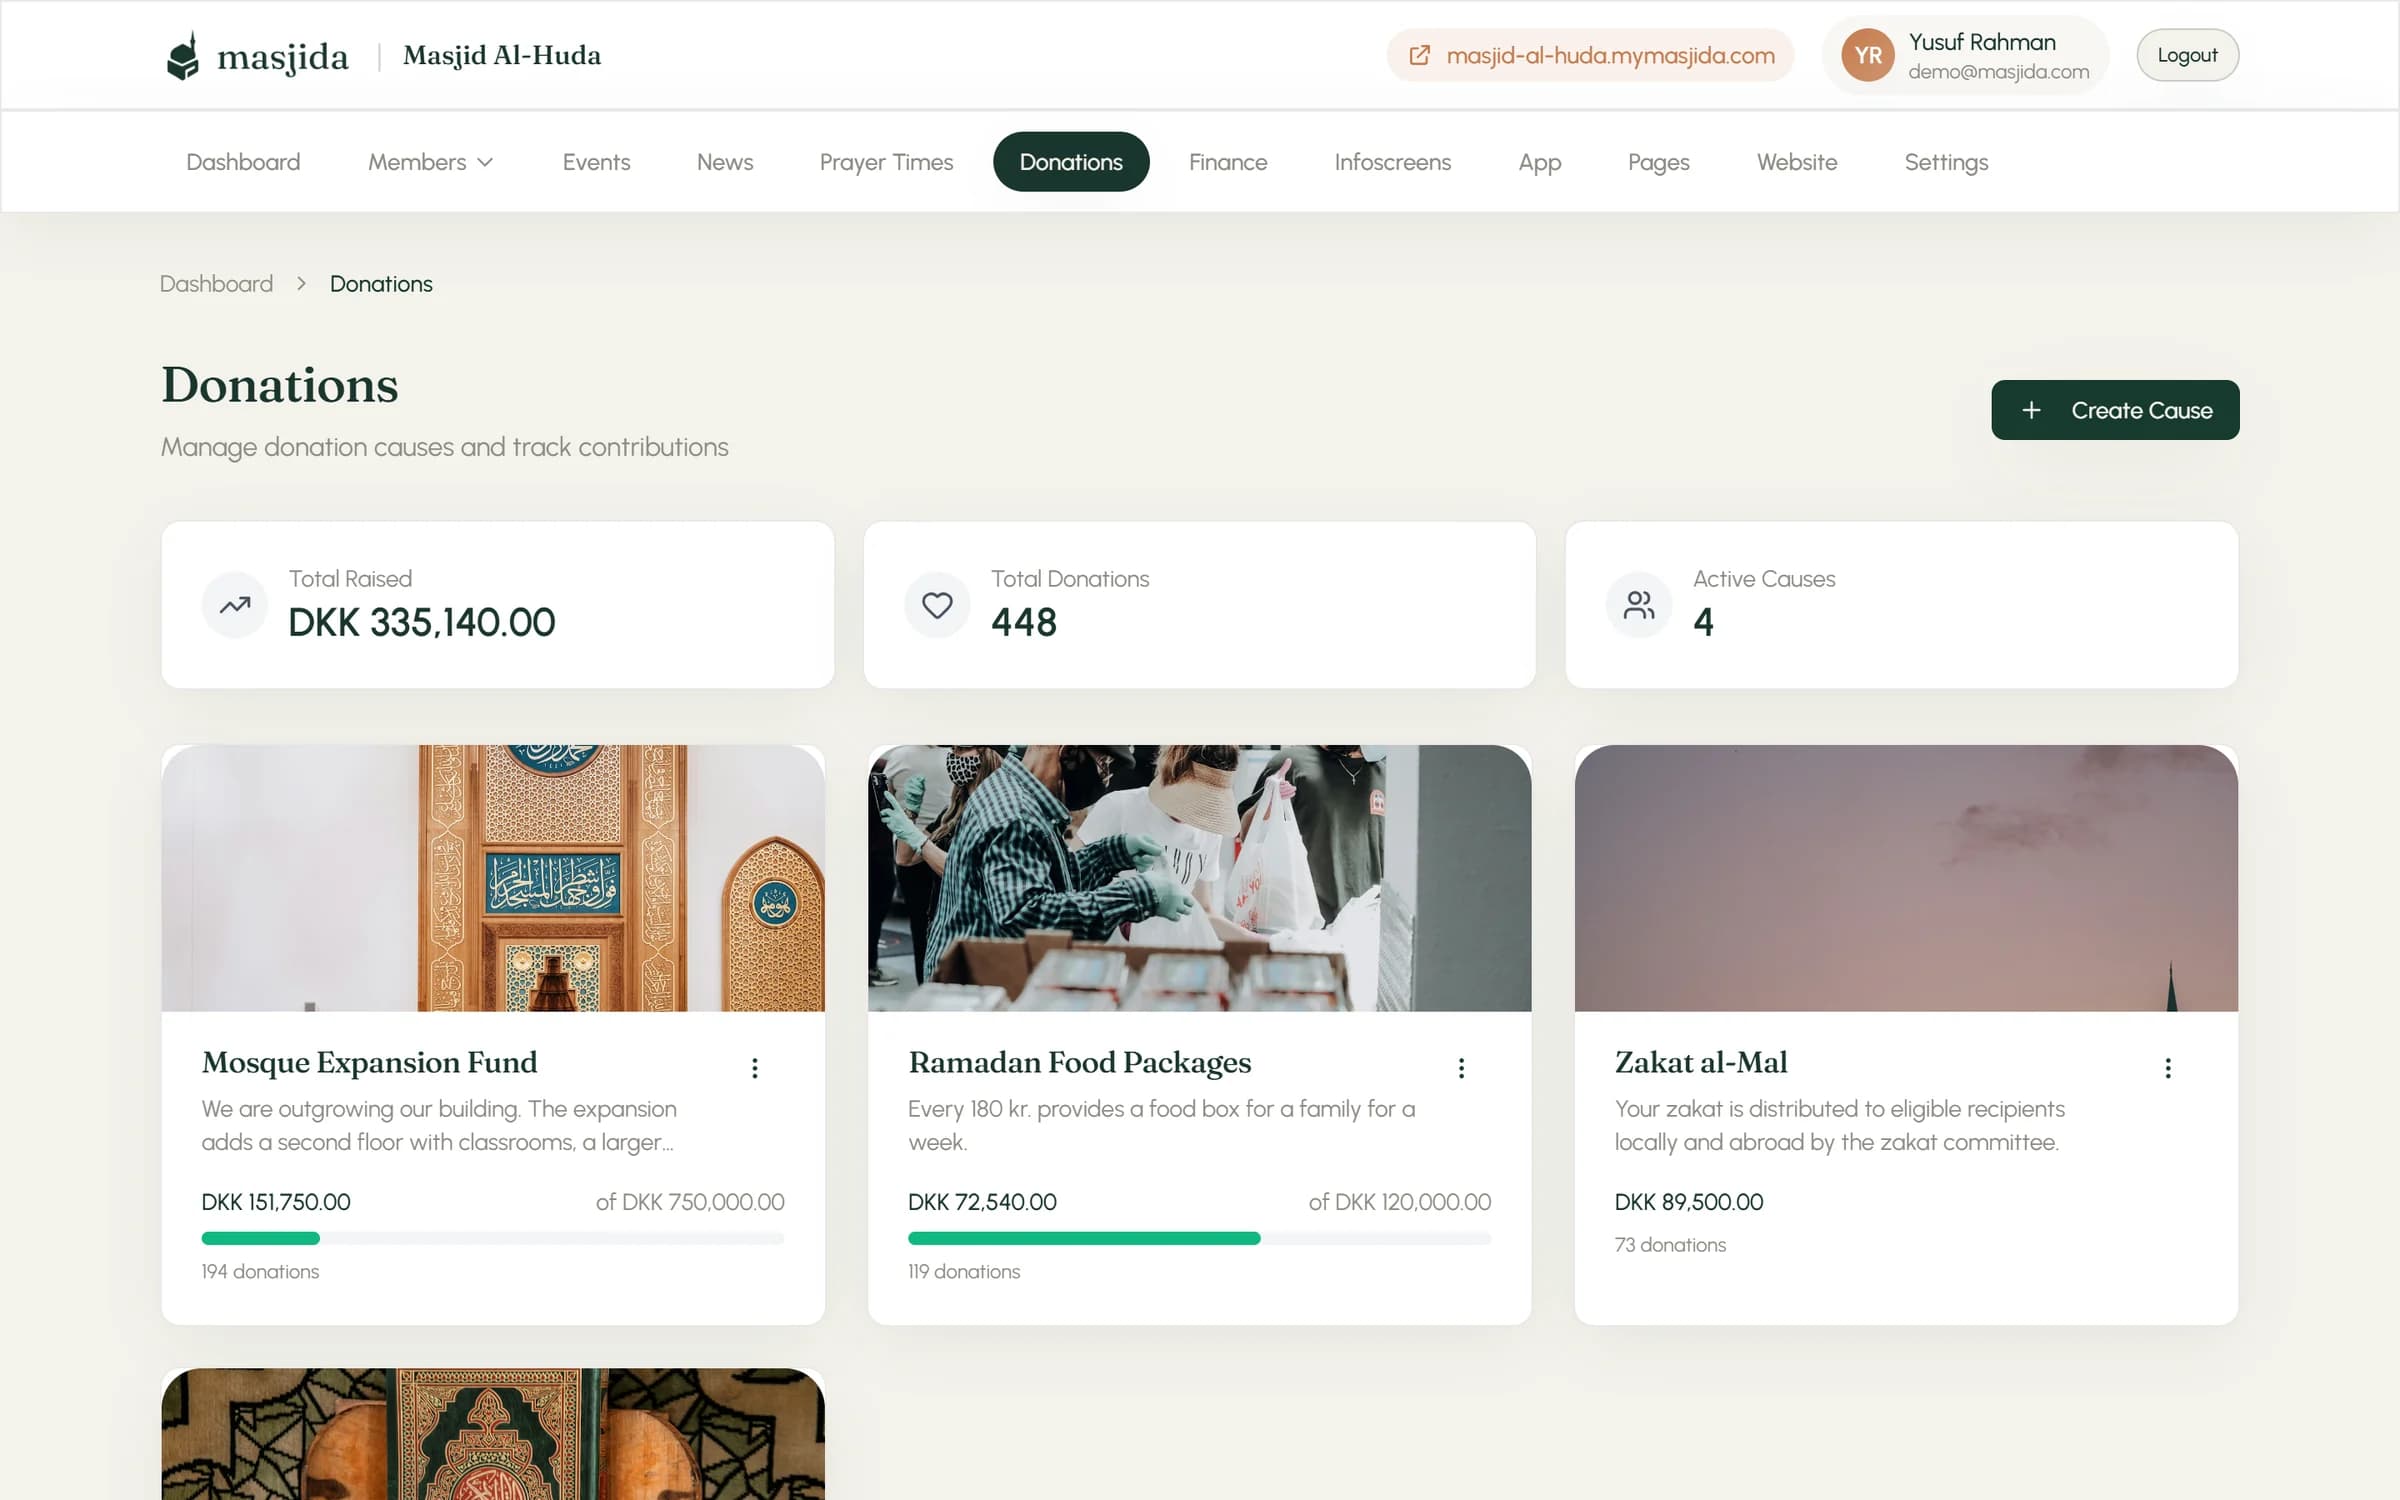
Task: Click the Ramadan Food Packages progress bar
Action: click(1199, 1238)
